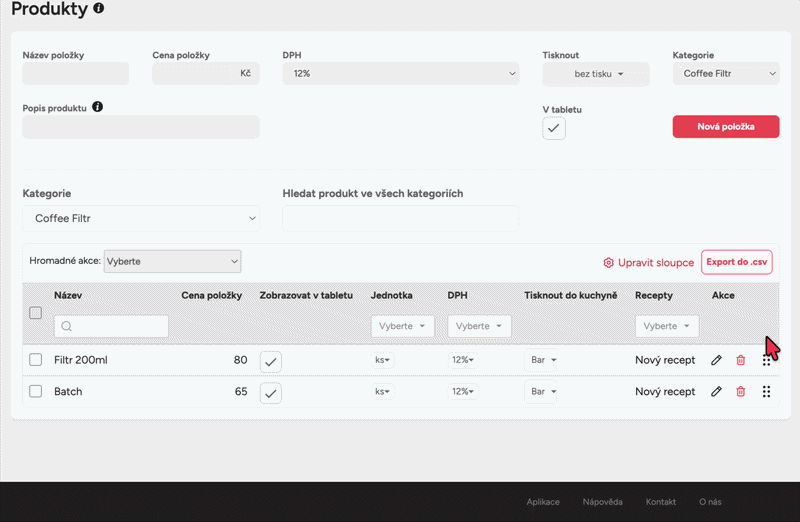This screenshot has height=522, width=800.
Task: Toggle the V tabletu checkbox
Action: click(x=554, y=128)
